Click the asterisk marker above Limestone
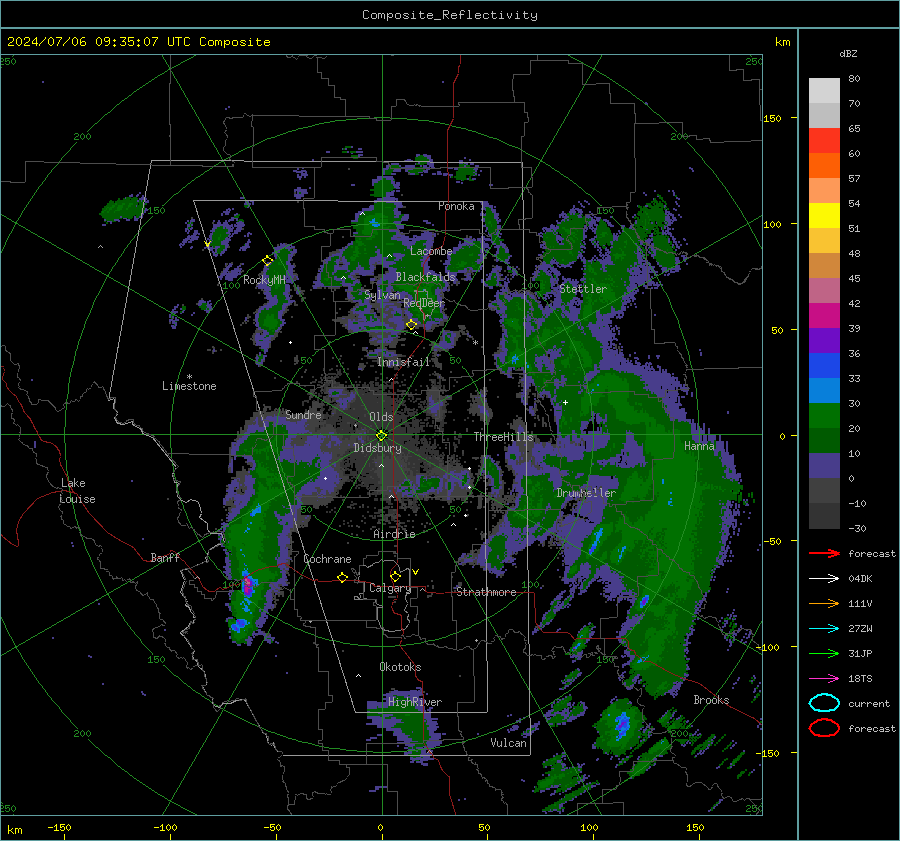 [x=189, y=377]
